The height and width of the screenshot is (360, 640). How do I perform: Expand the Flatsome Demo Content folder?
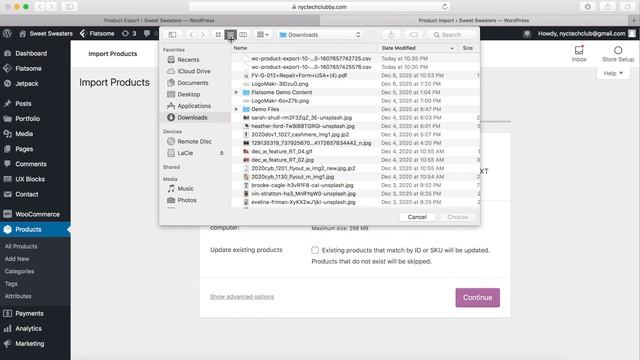pos(236,92)
